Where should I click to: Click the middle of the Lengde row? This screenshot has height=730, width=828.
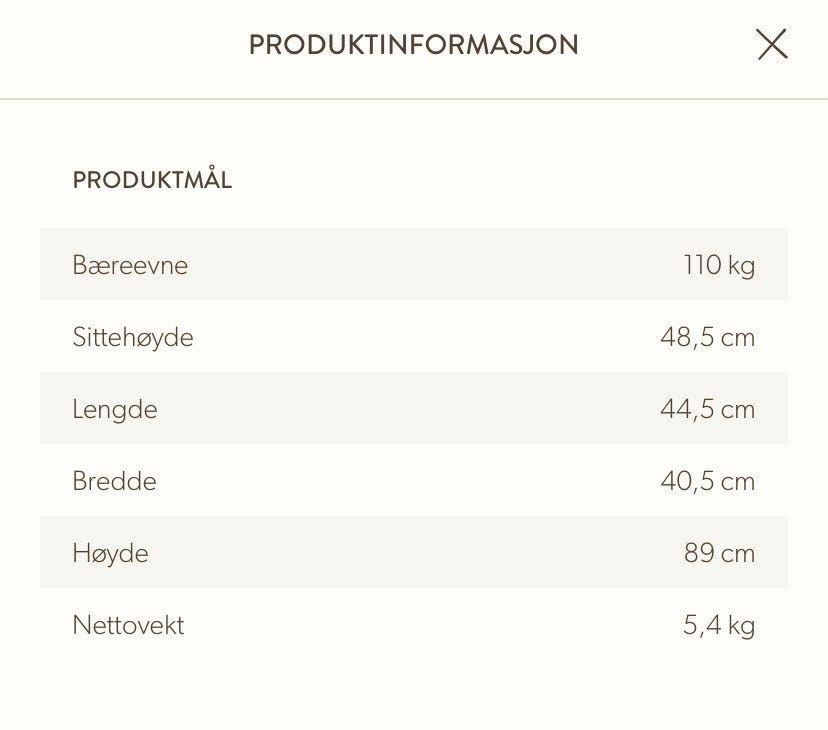[x=414, y=408]
